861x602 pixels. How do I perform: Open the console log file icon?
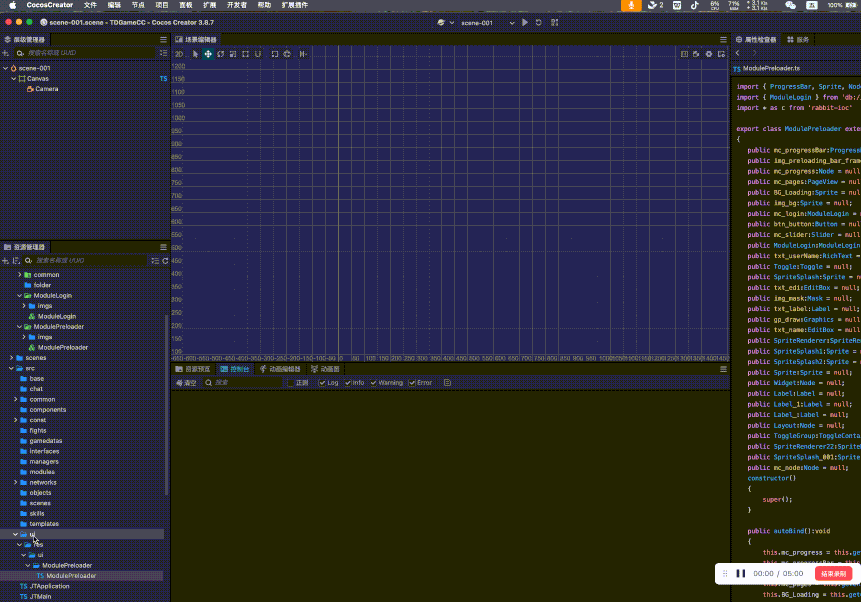pos(448,383)
